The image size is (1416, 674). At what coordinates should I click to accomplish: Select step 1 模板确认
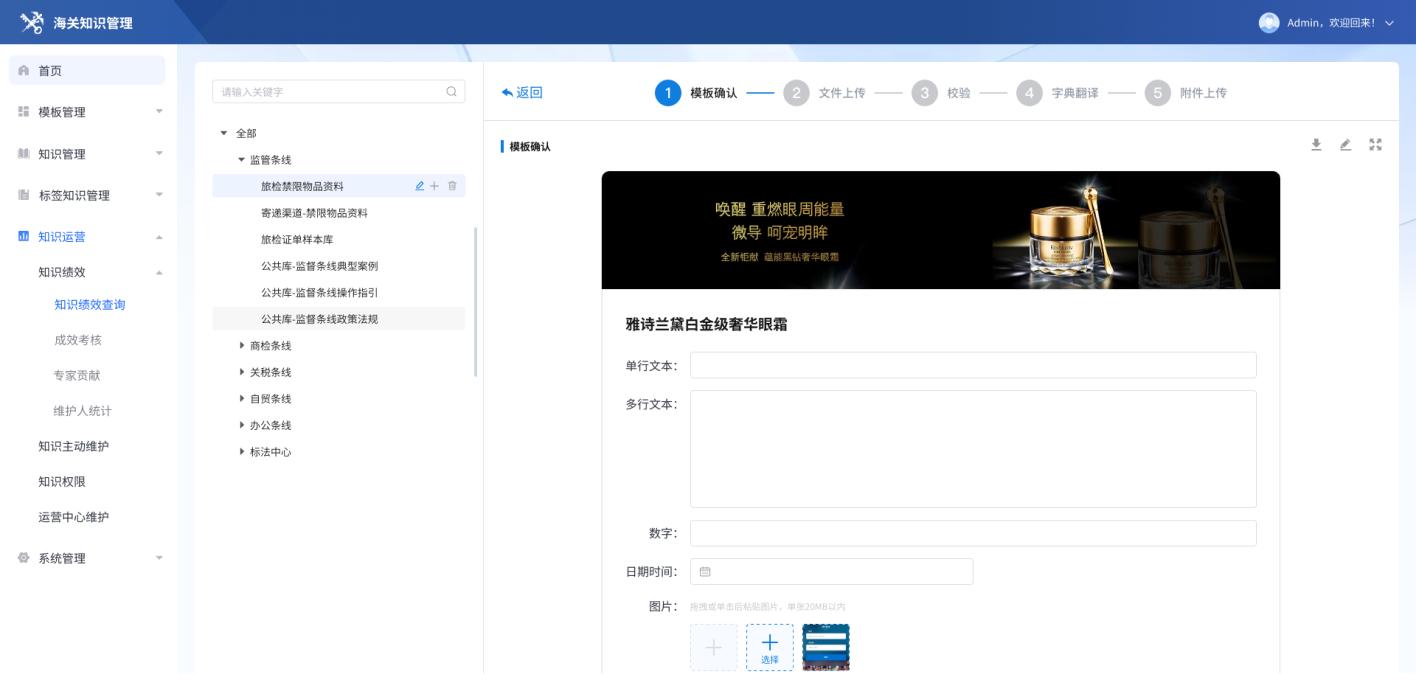click(696, 93)
